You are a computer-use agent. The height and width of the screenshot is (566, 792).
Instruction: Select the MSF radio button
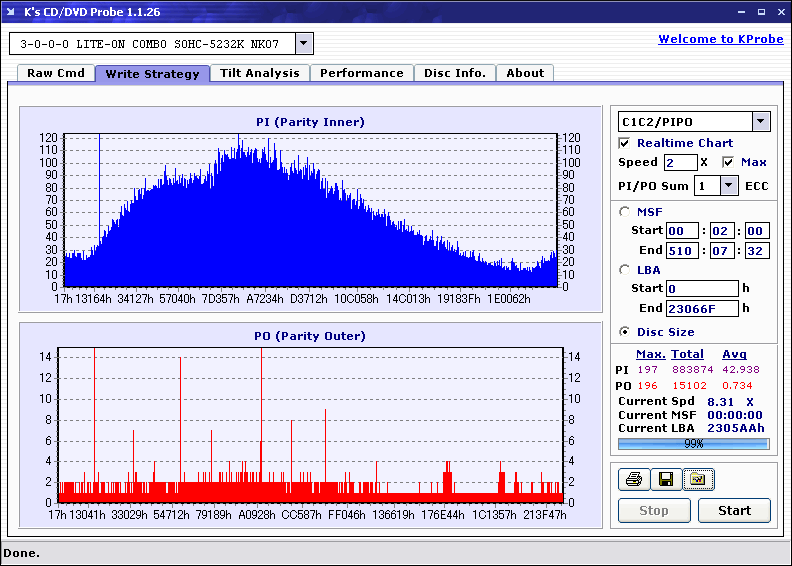(625, 211)
